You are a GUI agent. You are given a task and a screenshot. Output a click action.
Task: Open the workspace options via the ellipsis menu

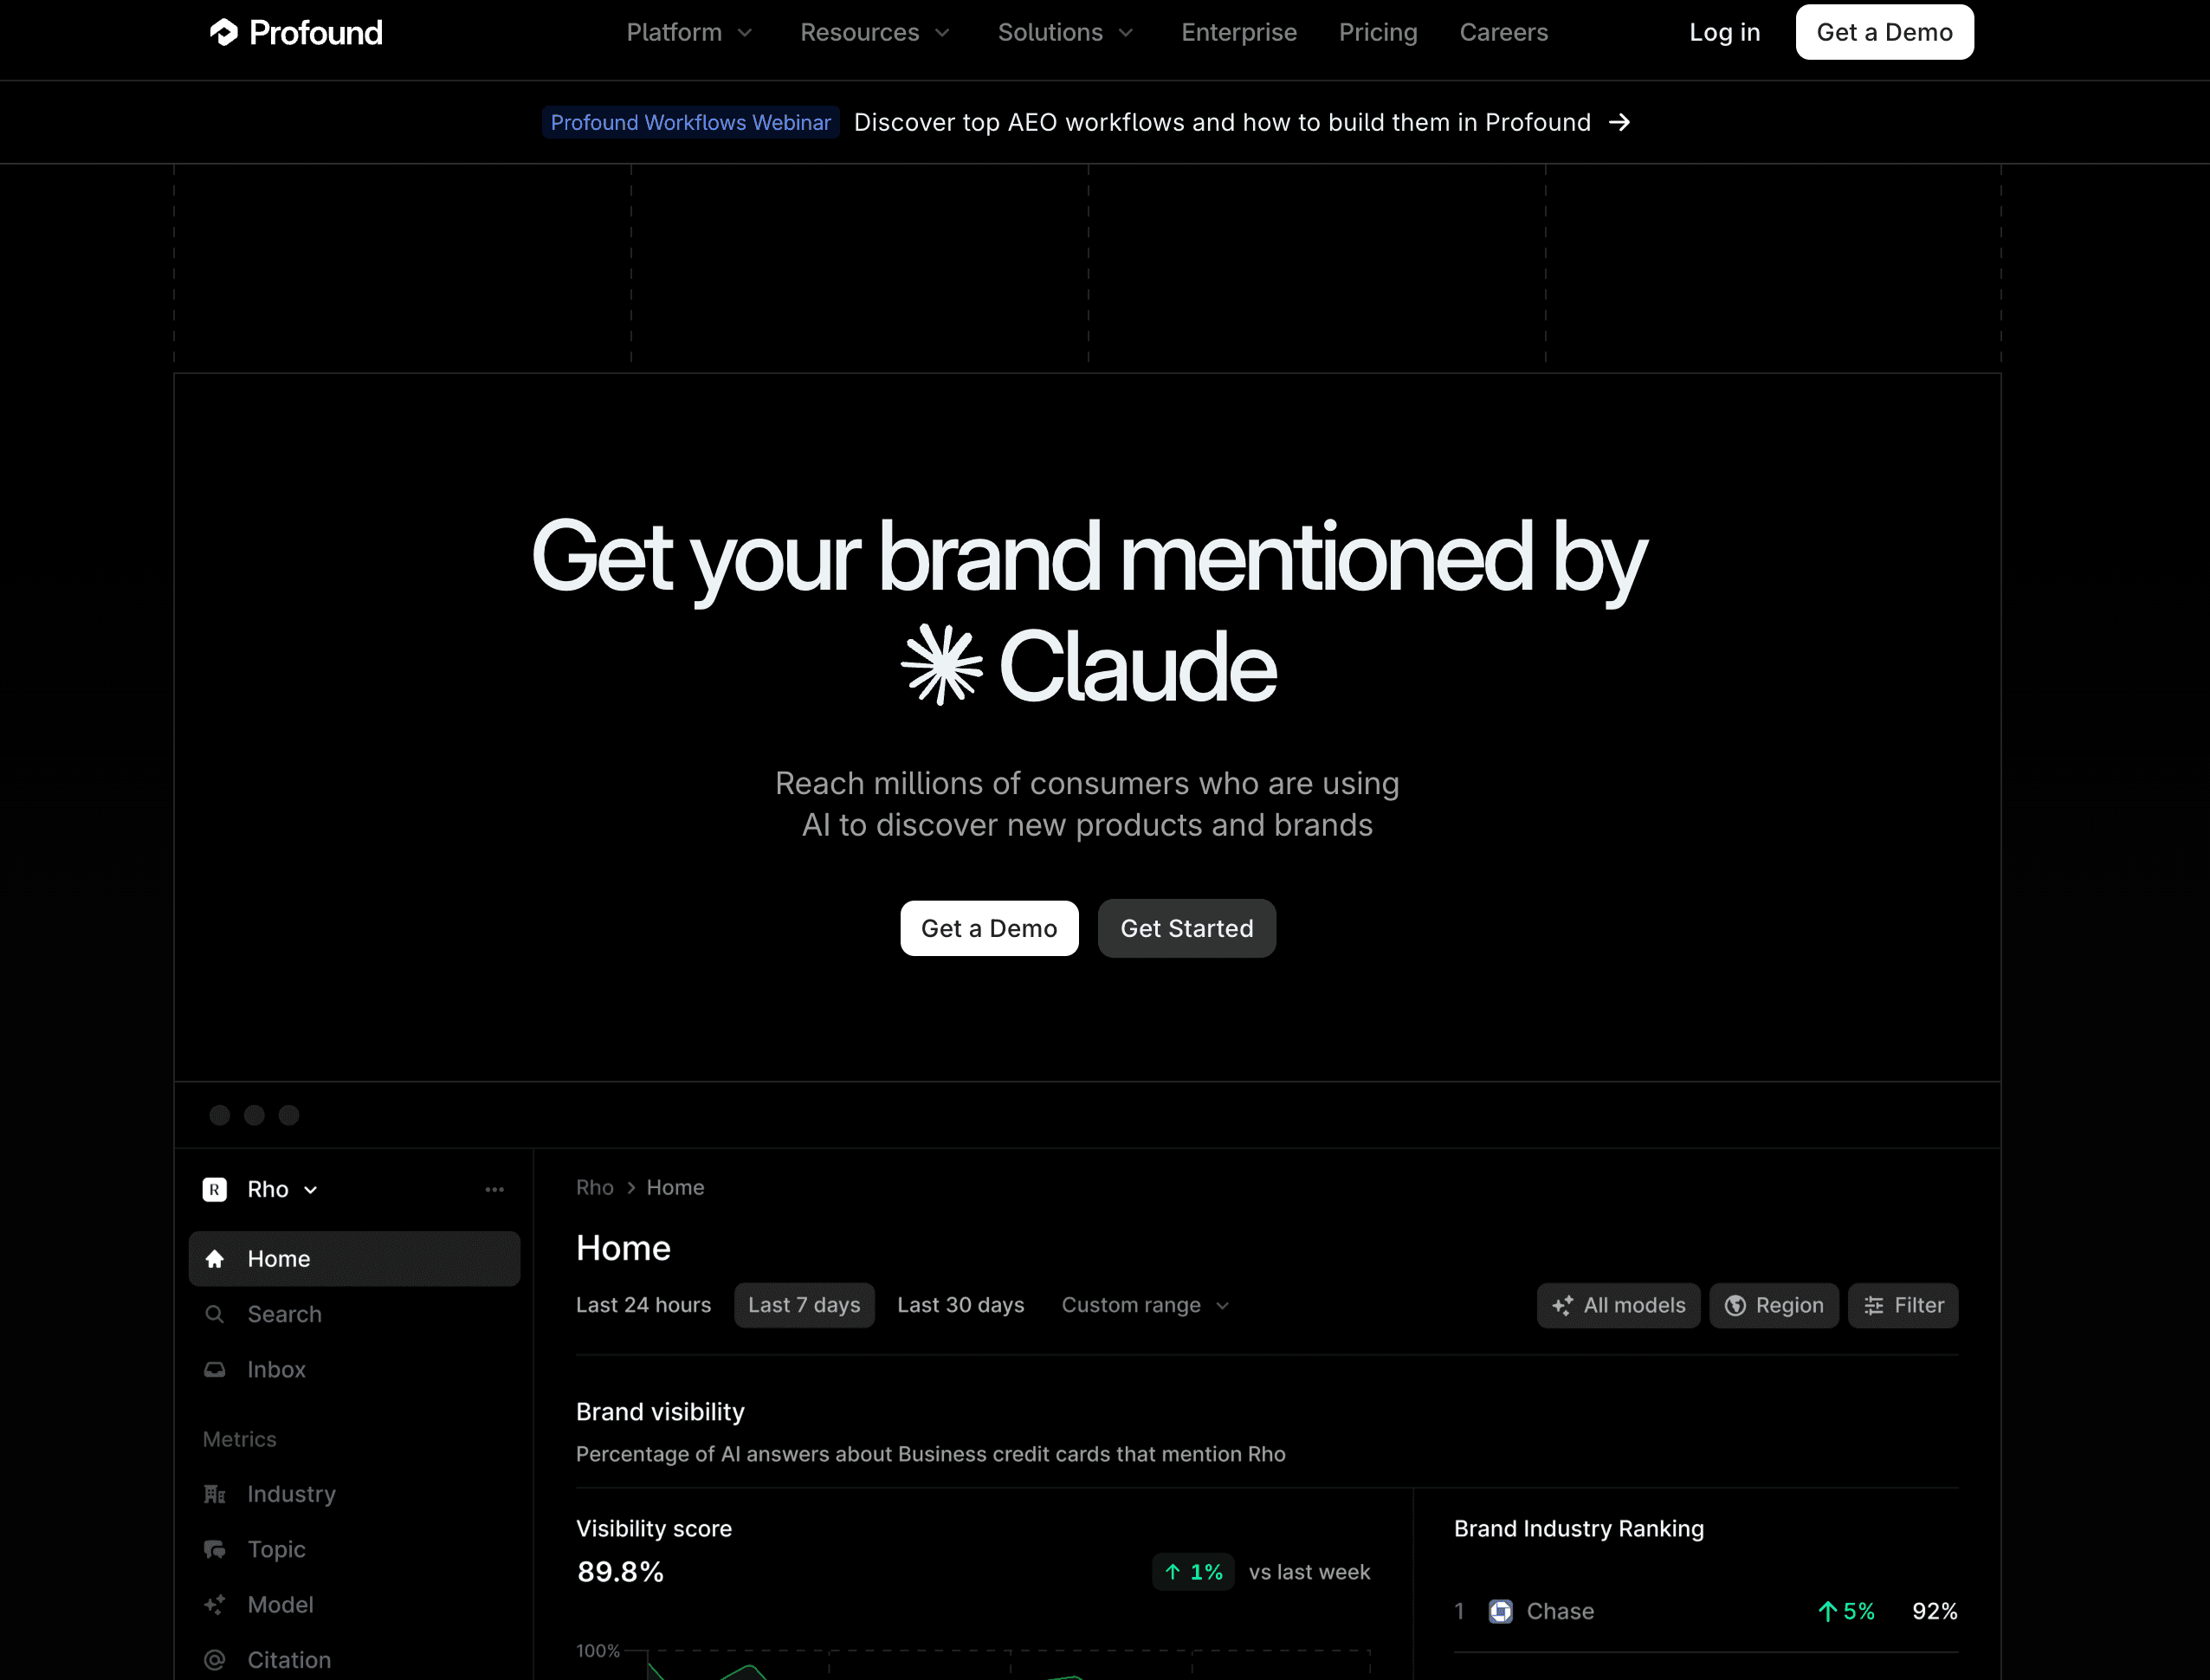coord(495,1189)
